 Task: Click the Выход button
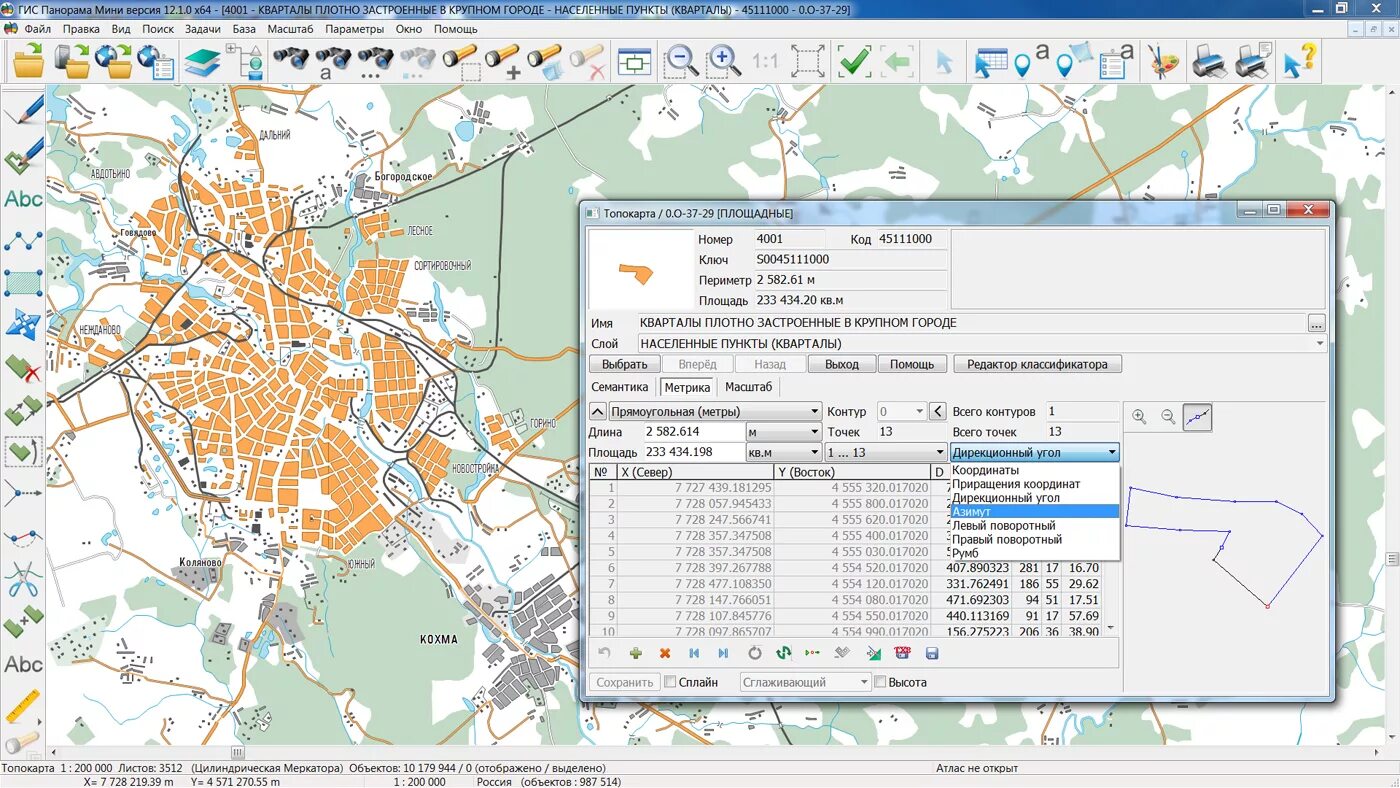[841, 364]
